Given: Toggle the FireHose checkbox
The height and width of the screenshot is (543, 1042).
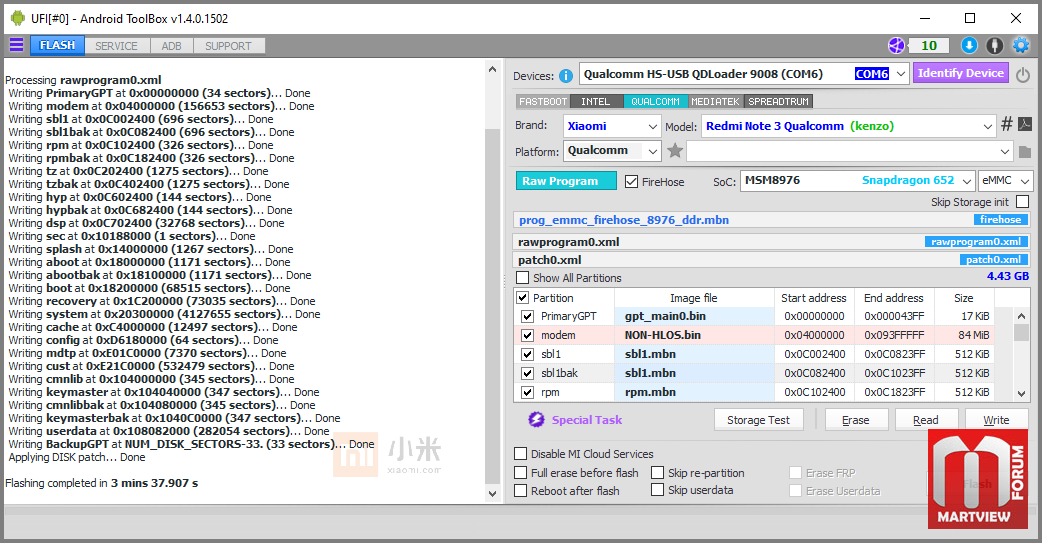Looking at the screenshot, I should (632, 181).
